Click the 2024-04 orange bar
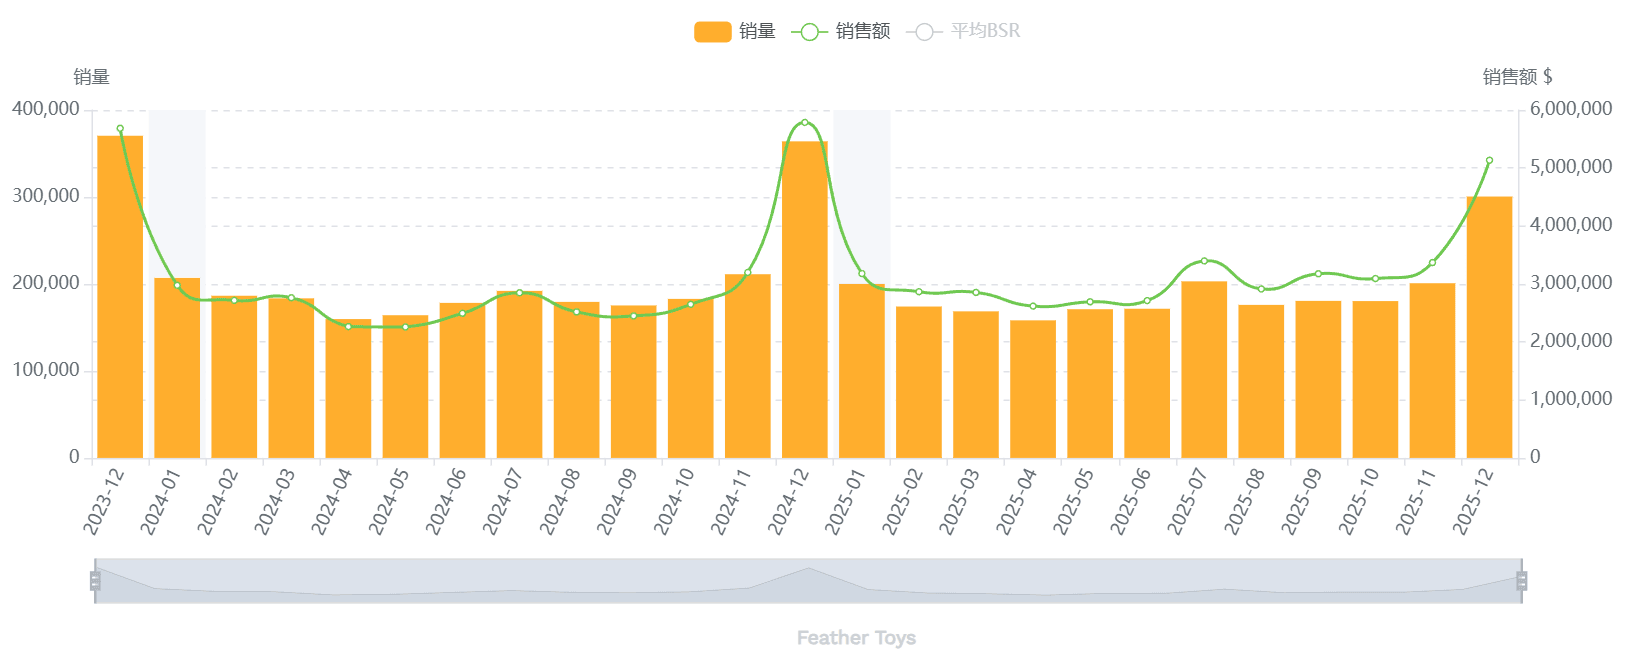 pos(348,390)
